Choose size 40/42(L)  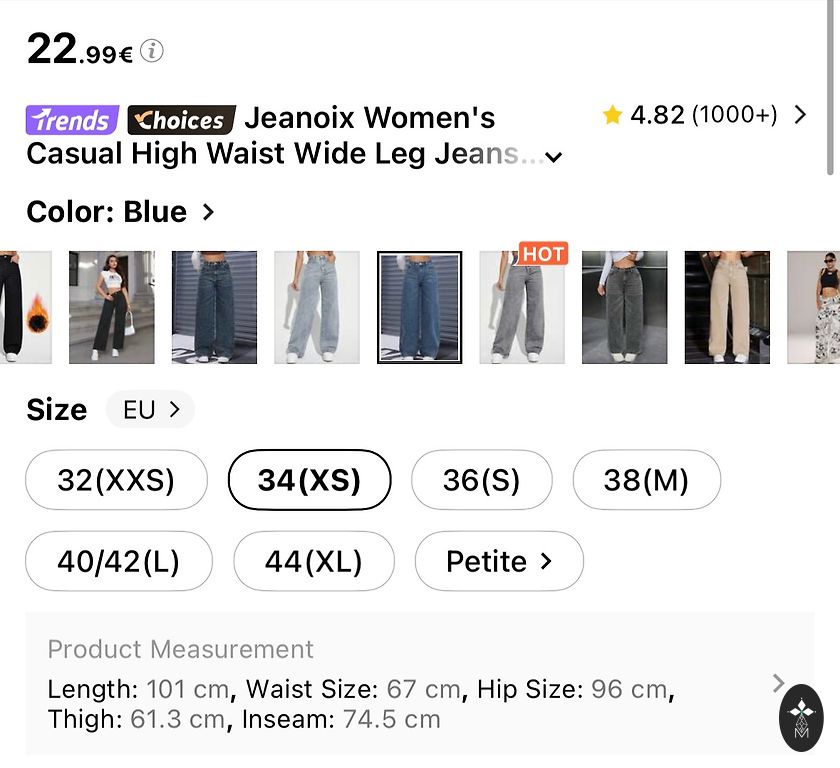118,561
